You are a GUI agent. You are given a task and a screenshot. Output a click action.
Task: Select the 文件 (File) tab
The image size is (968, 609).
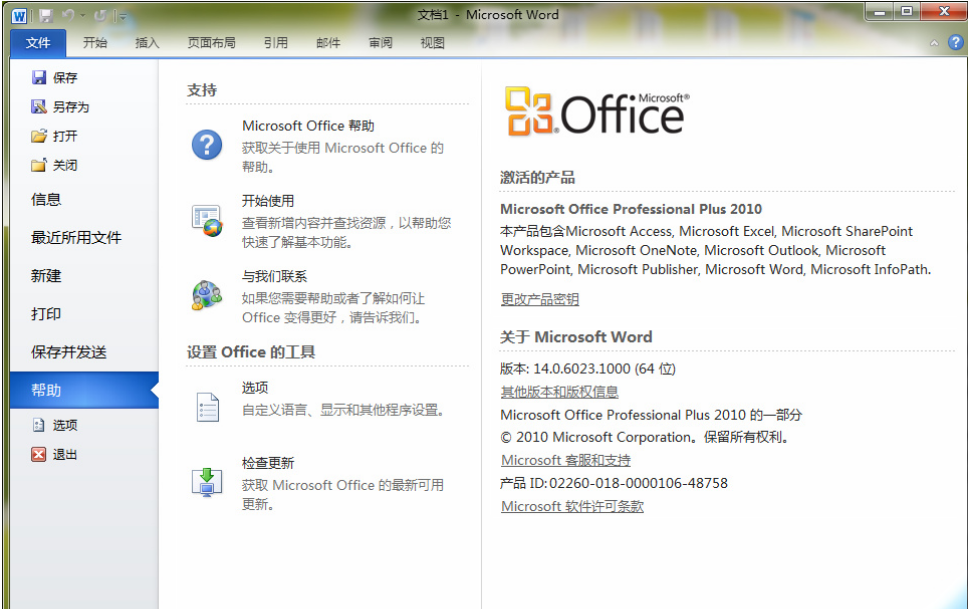pos(38,43)
